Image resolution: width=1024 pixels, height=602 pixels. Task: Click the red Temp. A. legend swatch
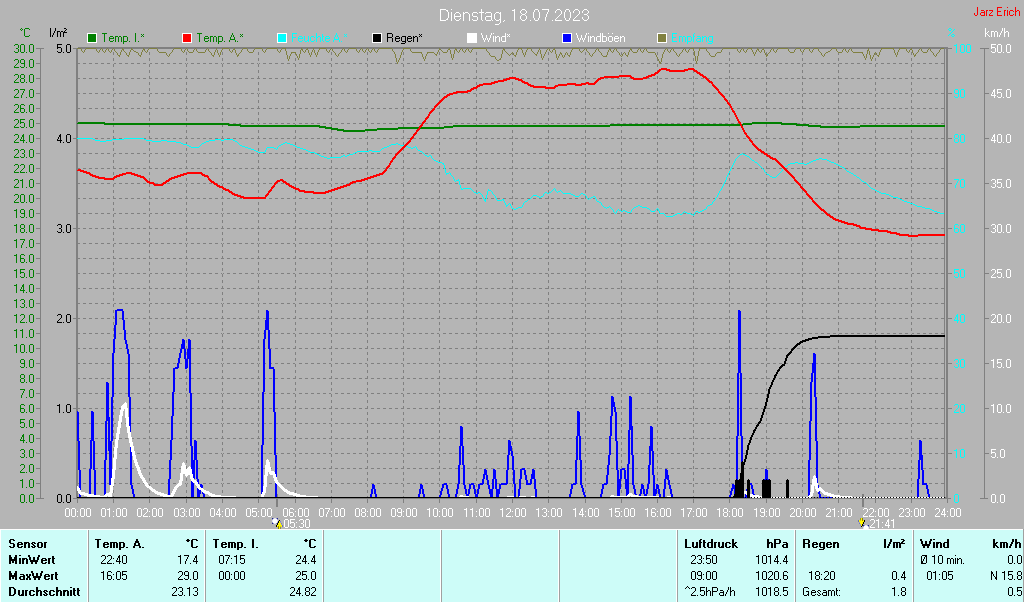(187, 39)
